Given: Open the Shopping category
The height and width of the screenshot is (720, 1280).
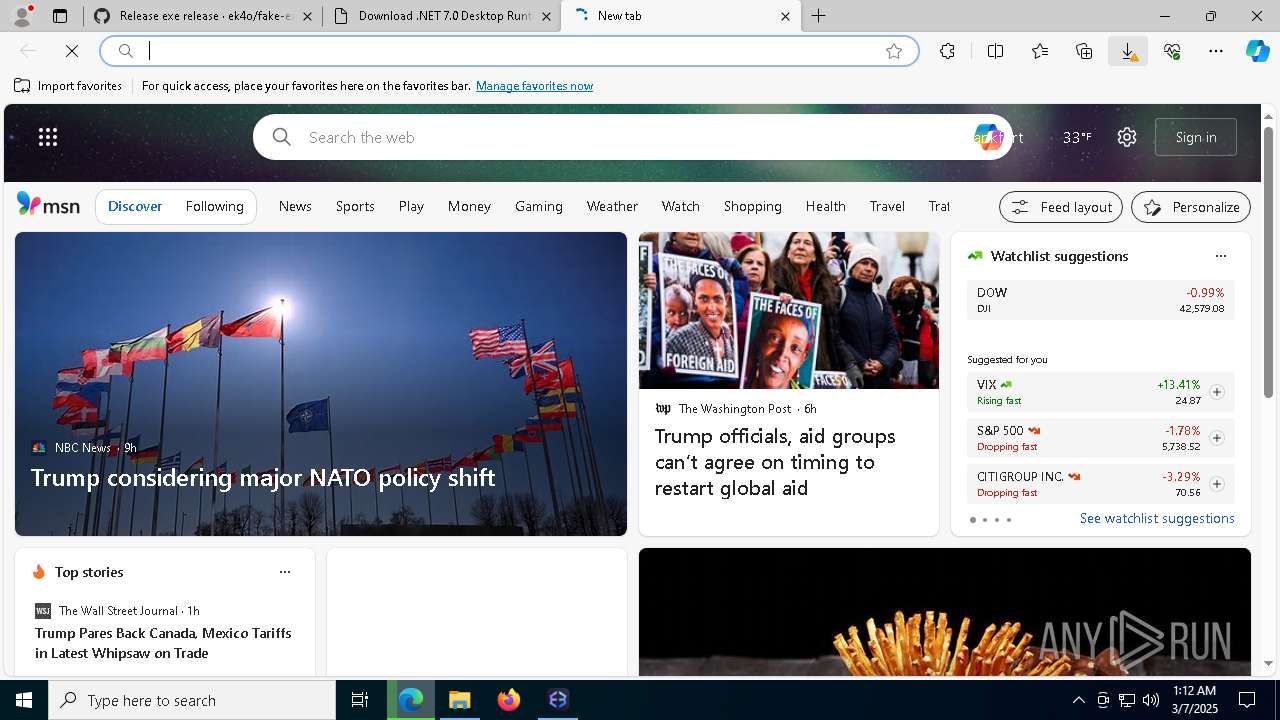Looking at the screenshot, I should [753, 206].
